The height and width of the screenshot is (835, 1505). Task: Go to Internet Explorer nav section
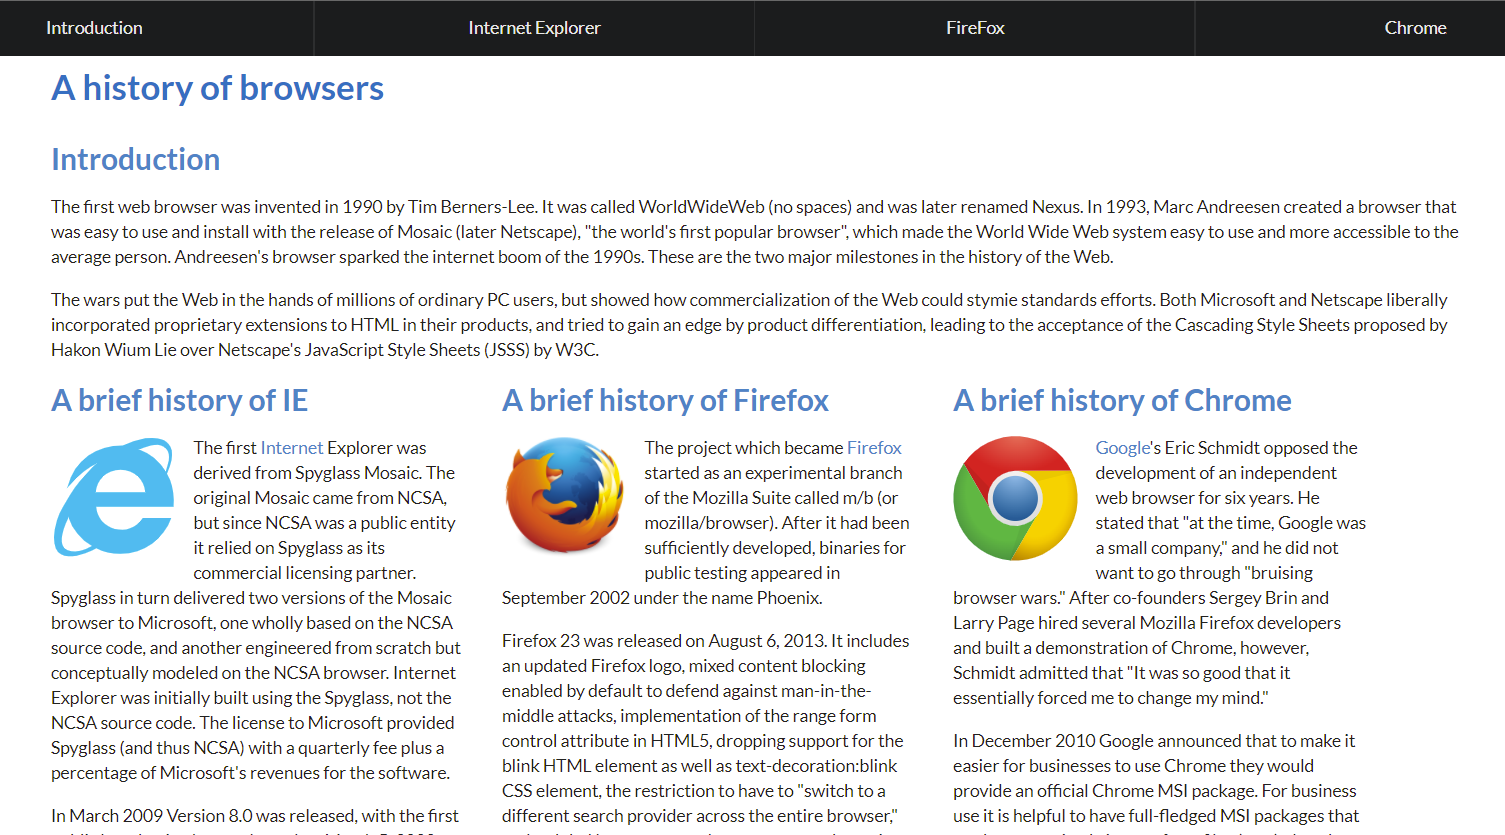coord(534,28)
